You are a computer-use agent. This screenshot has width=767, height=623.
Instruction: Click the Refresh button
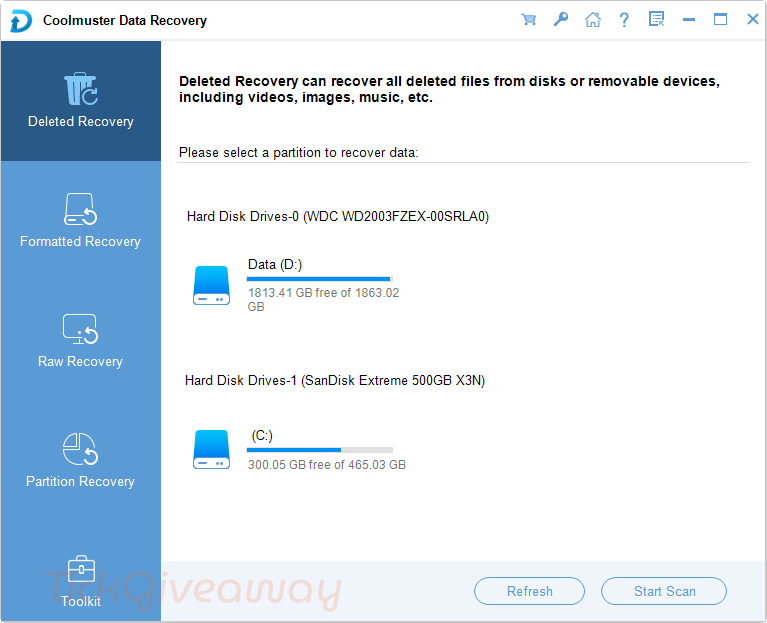[x=529, y=591]
